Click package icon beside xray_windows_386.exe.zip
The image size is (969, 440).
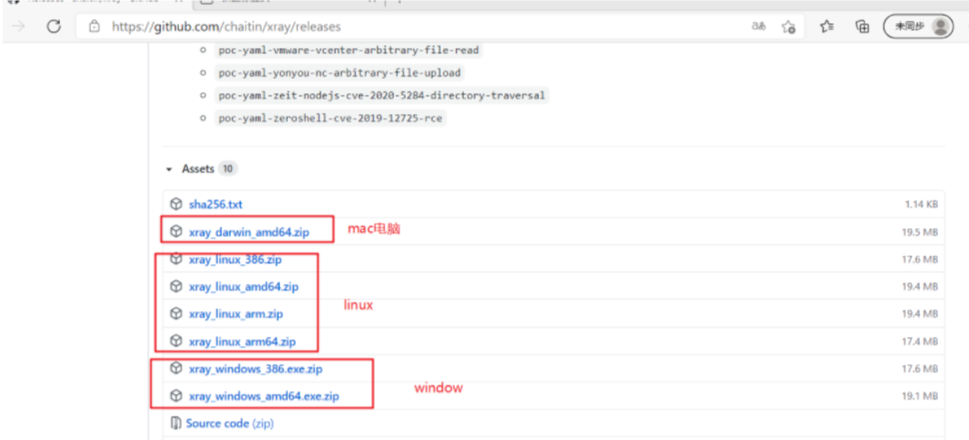[x=176, y=369]
